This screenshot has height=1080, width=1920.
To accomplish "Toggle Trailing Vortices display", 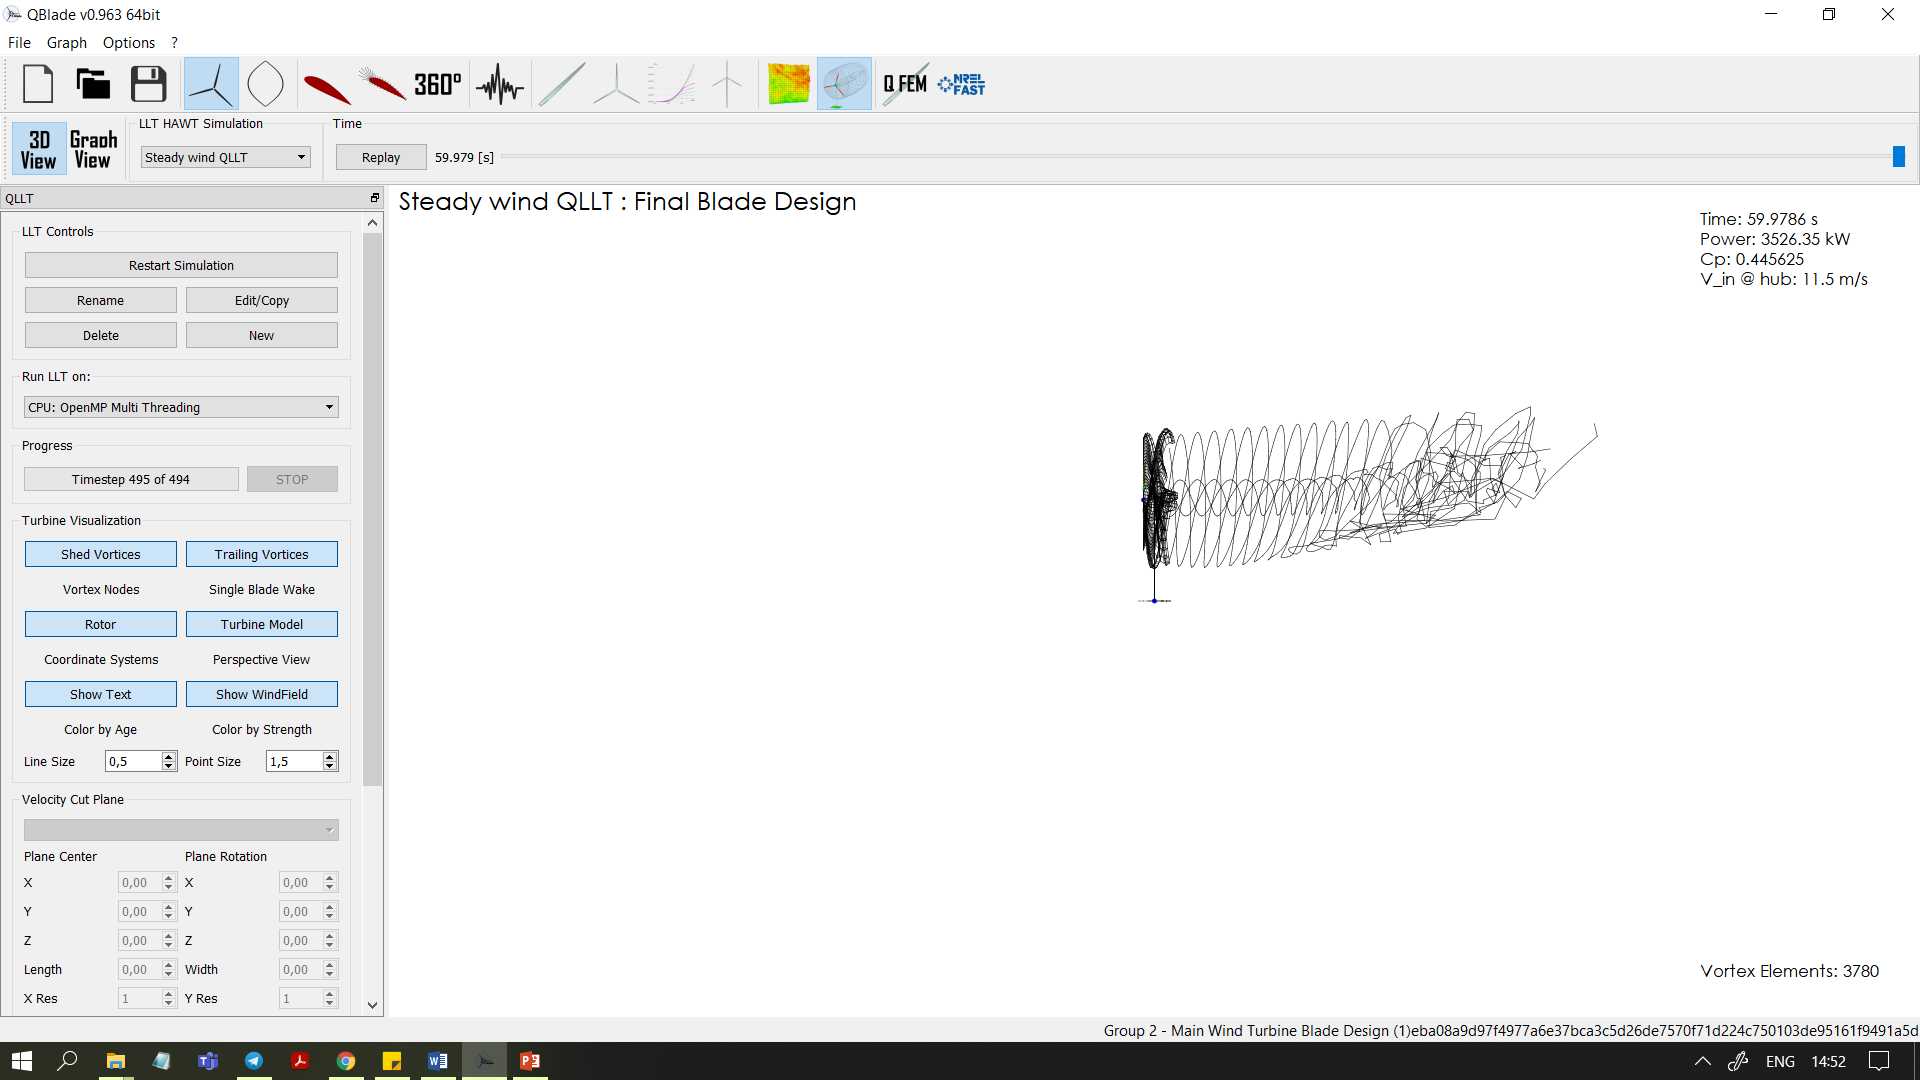I will click(x=262, y=554).
